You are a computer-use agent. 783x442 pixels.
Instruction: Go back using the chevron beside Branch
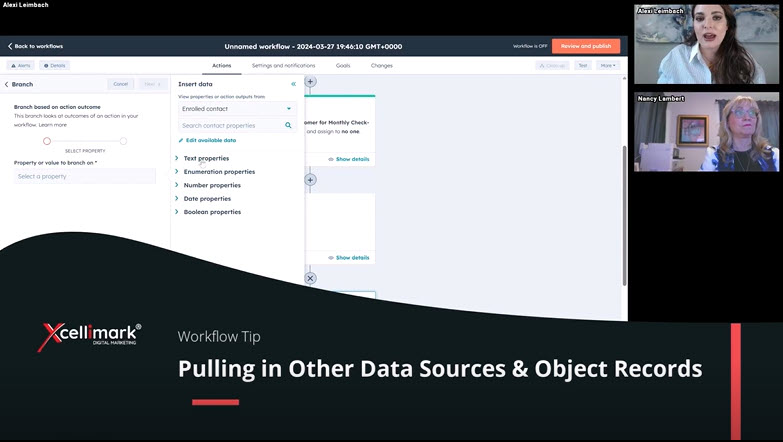[x=6, y=84]
